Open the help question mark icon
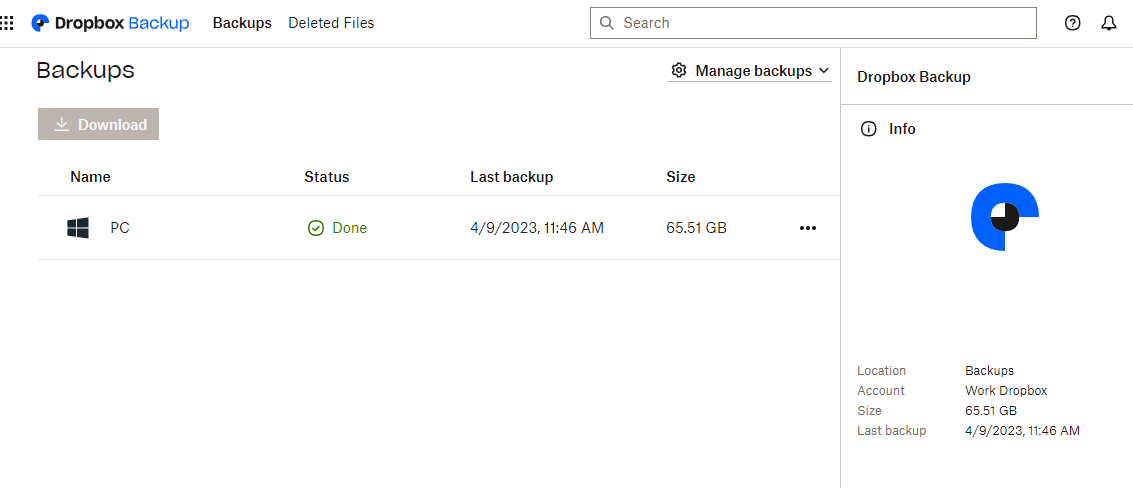This screenshot has width=1133, height=488. (1073, 23)
